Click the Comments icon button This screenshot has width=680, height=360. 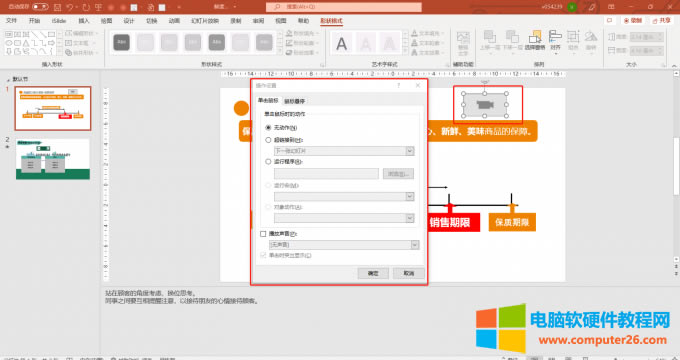610,20
